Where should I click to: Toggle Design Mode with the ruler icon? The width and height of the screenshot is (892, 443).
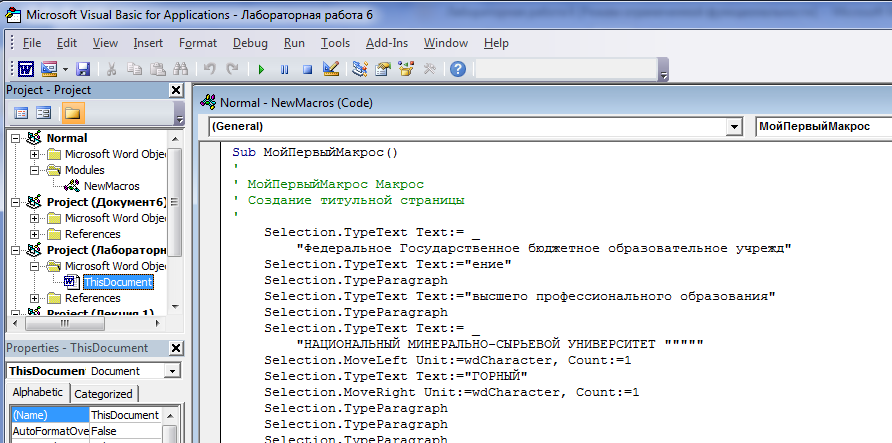331,69
